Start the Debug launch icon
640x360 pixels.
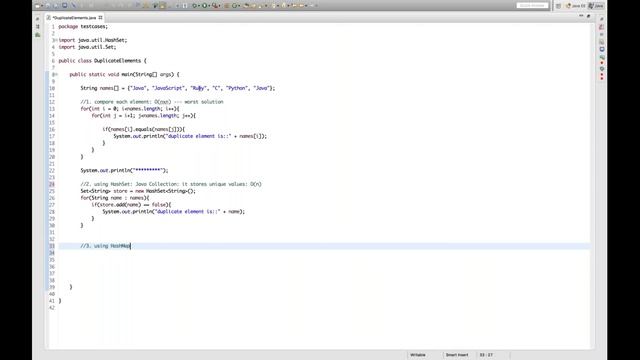(194, 6)
